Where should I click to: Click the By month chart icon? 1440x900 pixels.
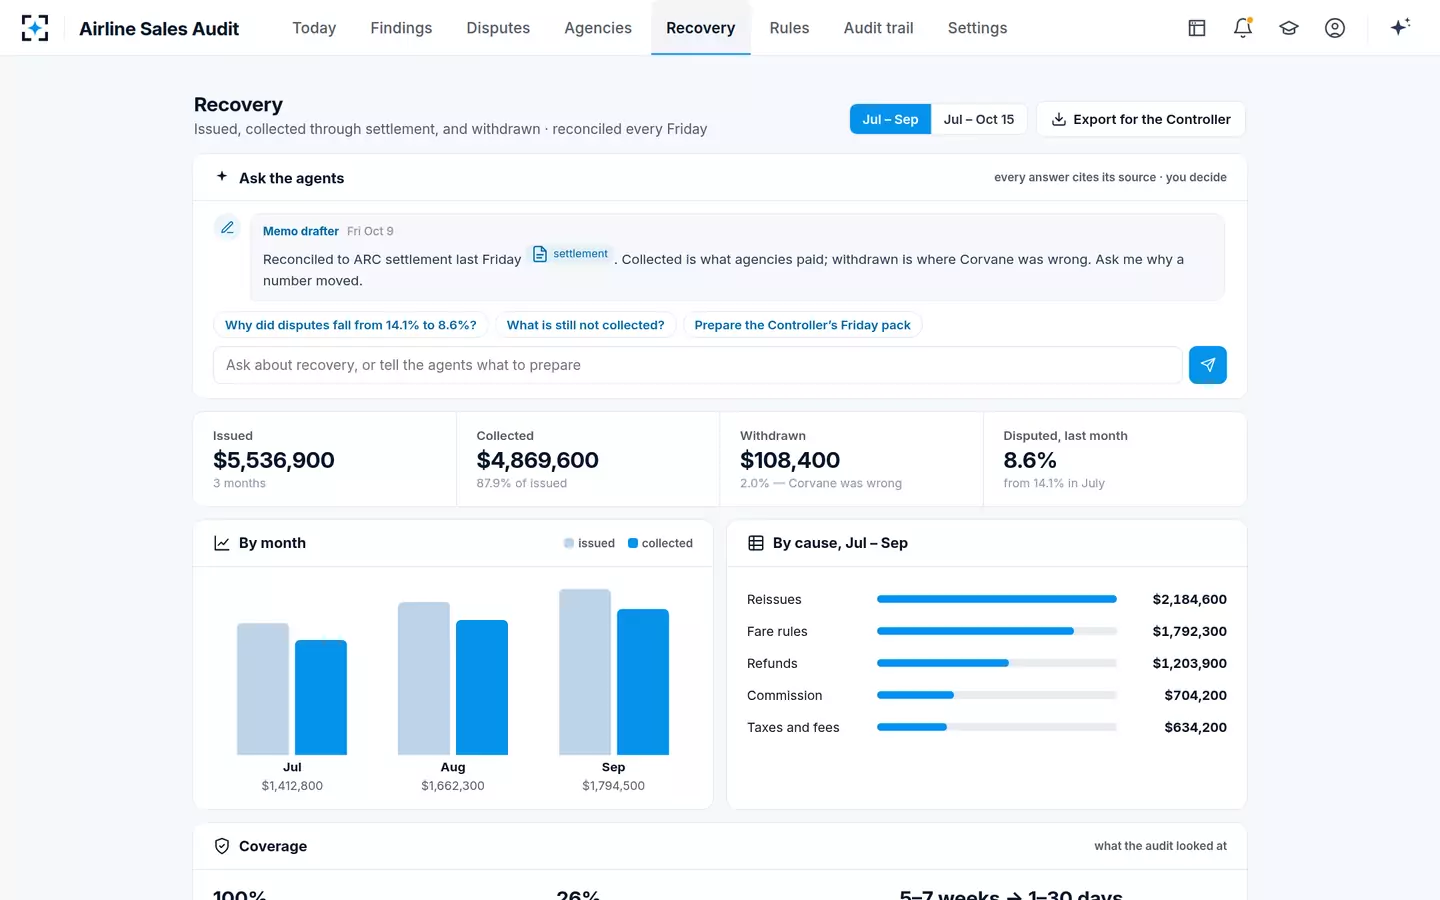(222, 543)
